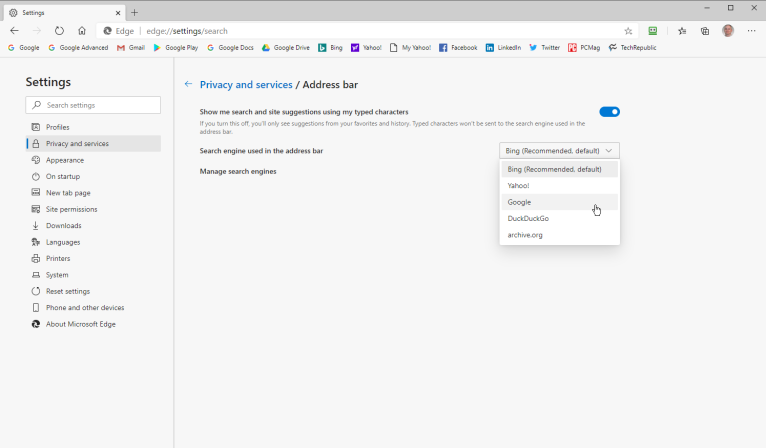
Task: Reload the page with refresh icon
Action: click(59, 31)
